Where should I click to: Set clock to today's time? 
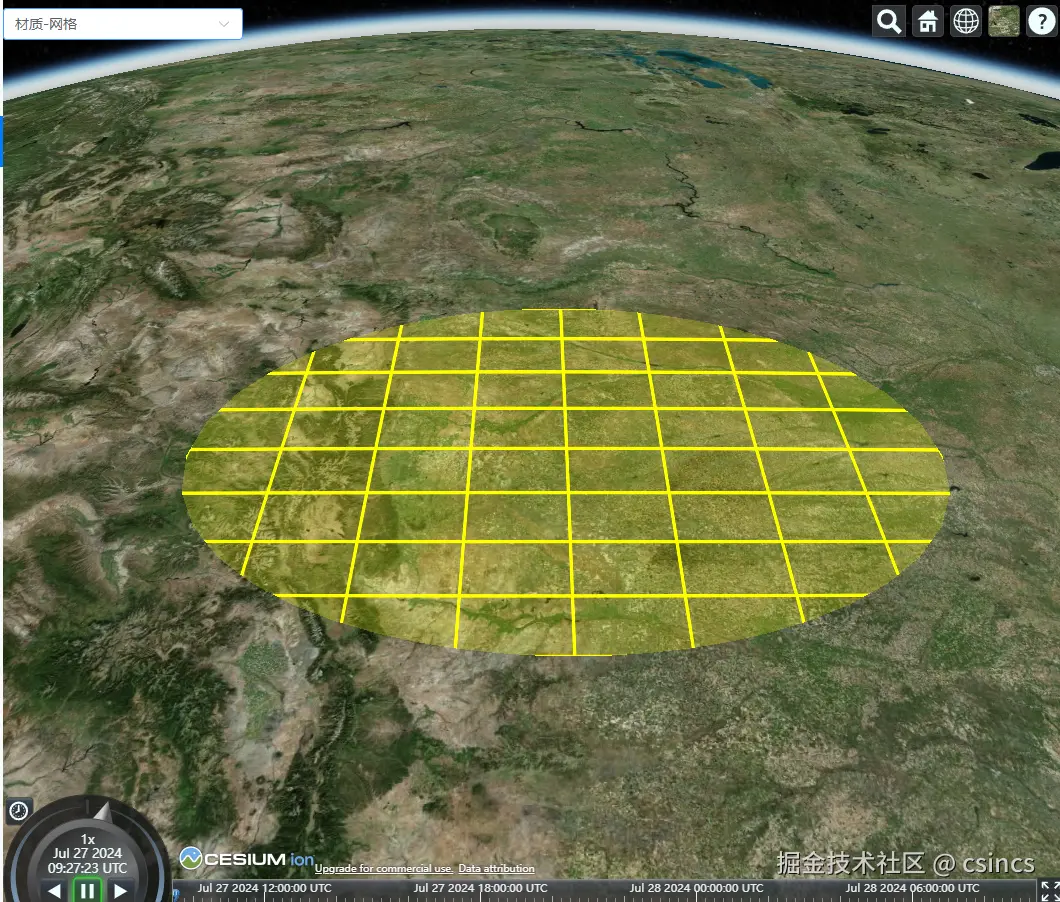[x=18, y=810]
